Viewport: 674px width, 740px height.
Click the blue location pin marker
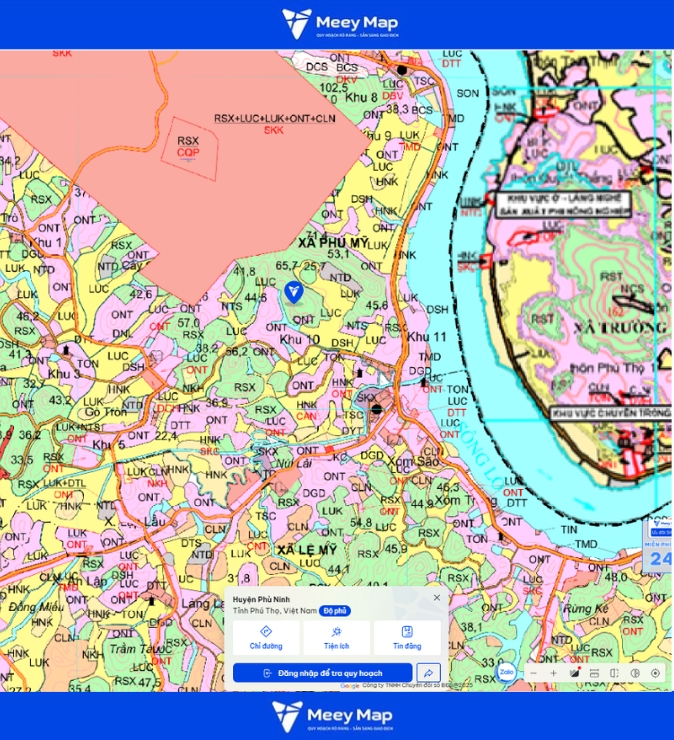[294, 293]
